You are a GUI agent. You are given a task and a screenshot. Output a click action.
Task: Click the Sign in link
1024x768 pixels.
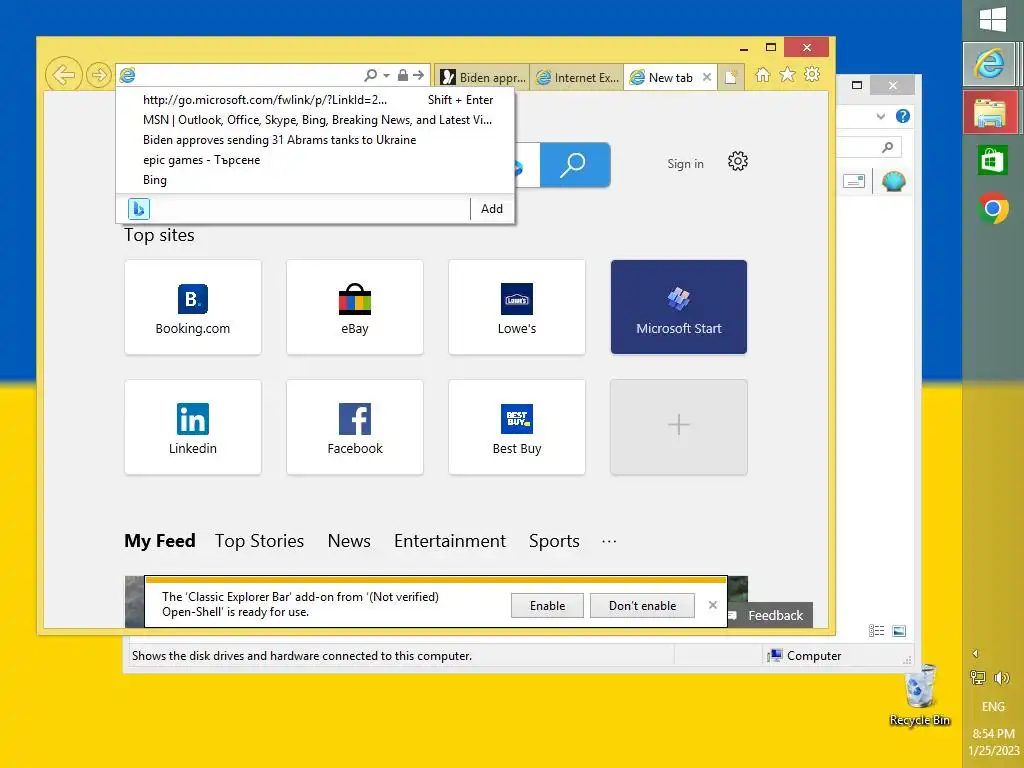click(x=685, y=164)
